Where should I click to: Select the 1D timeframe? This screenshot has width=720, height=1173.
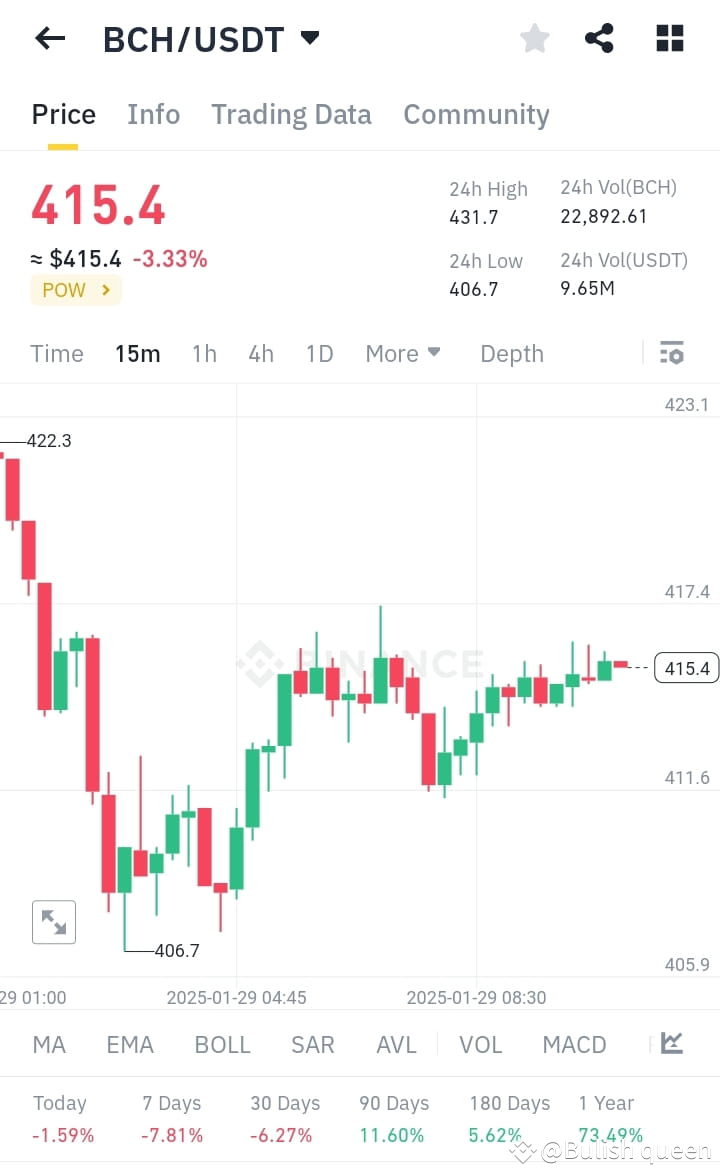pyautogui.click(x=319, y=353)
